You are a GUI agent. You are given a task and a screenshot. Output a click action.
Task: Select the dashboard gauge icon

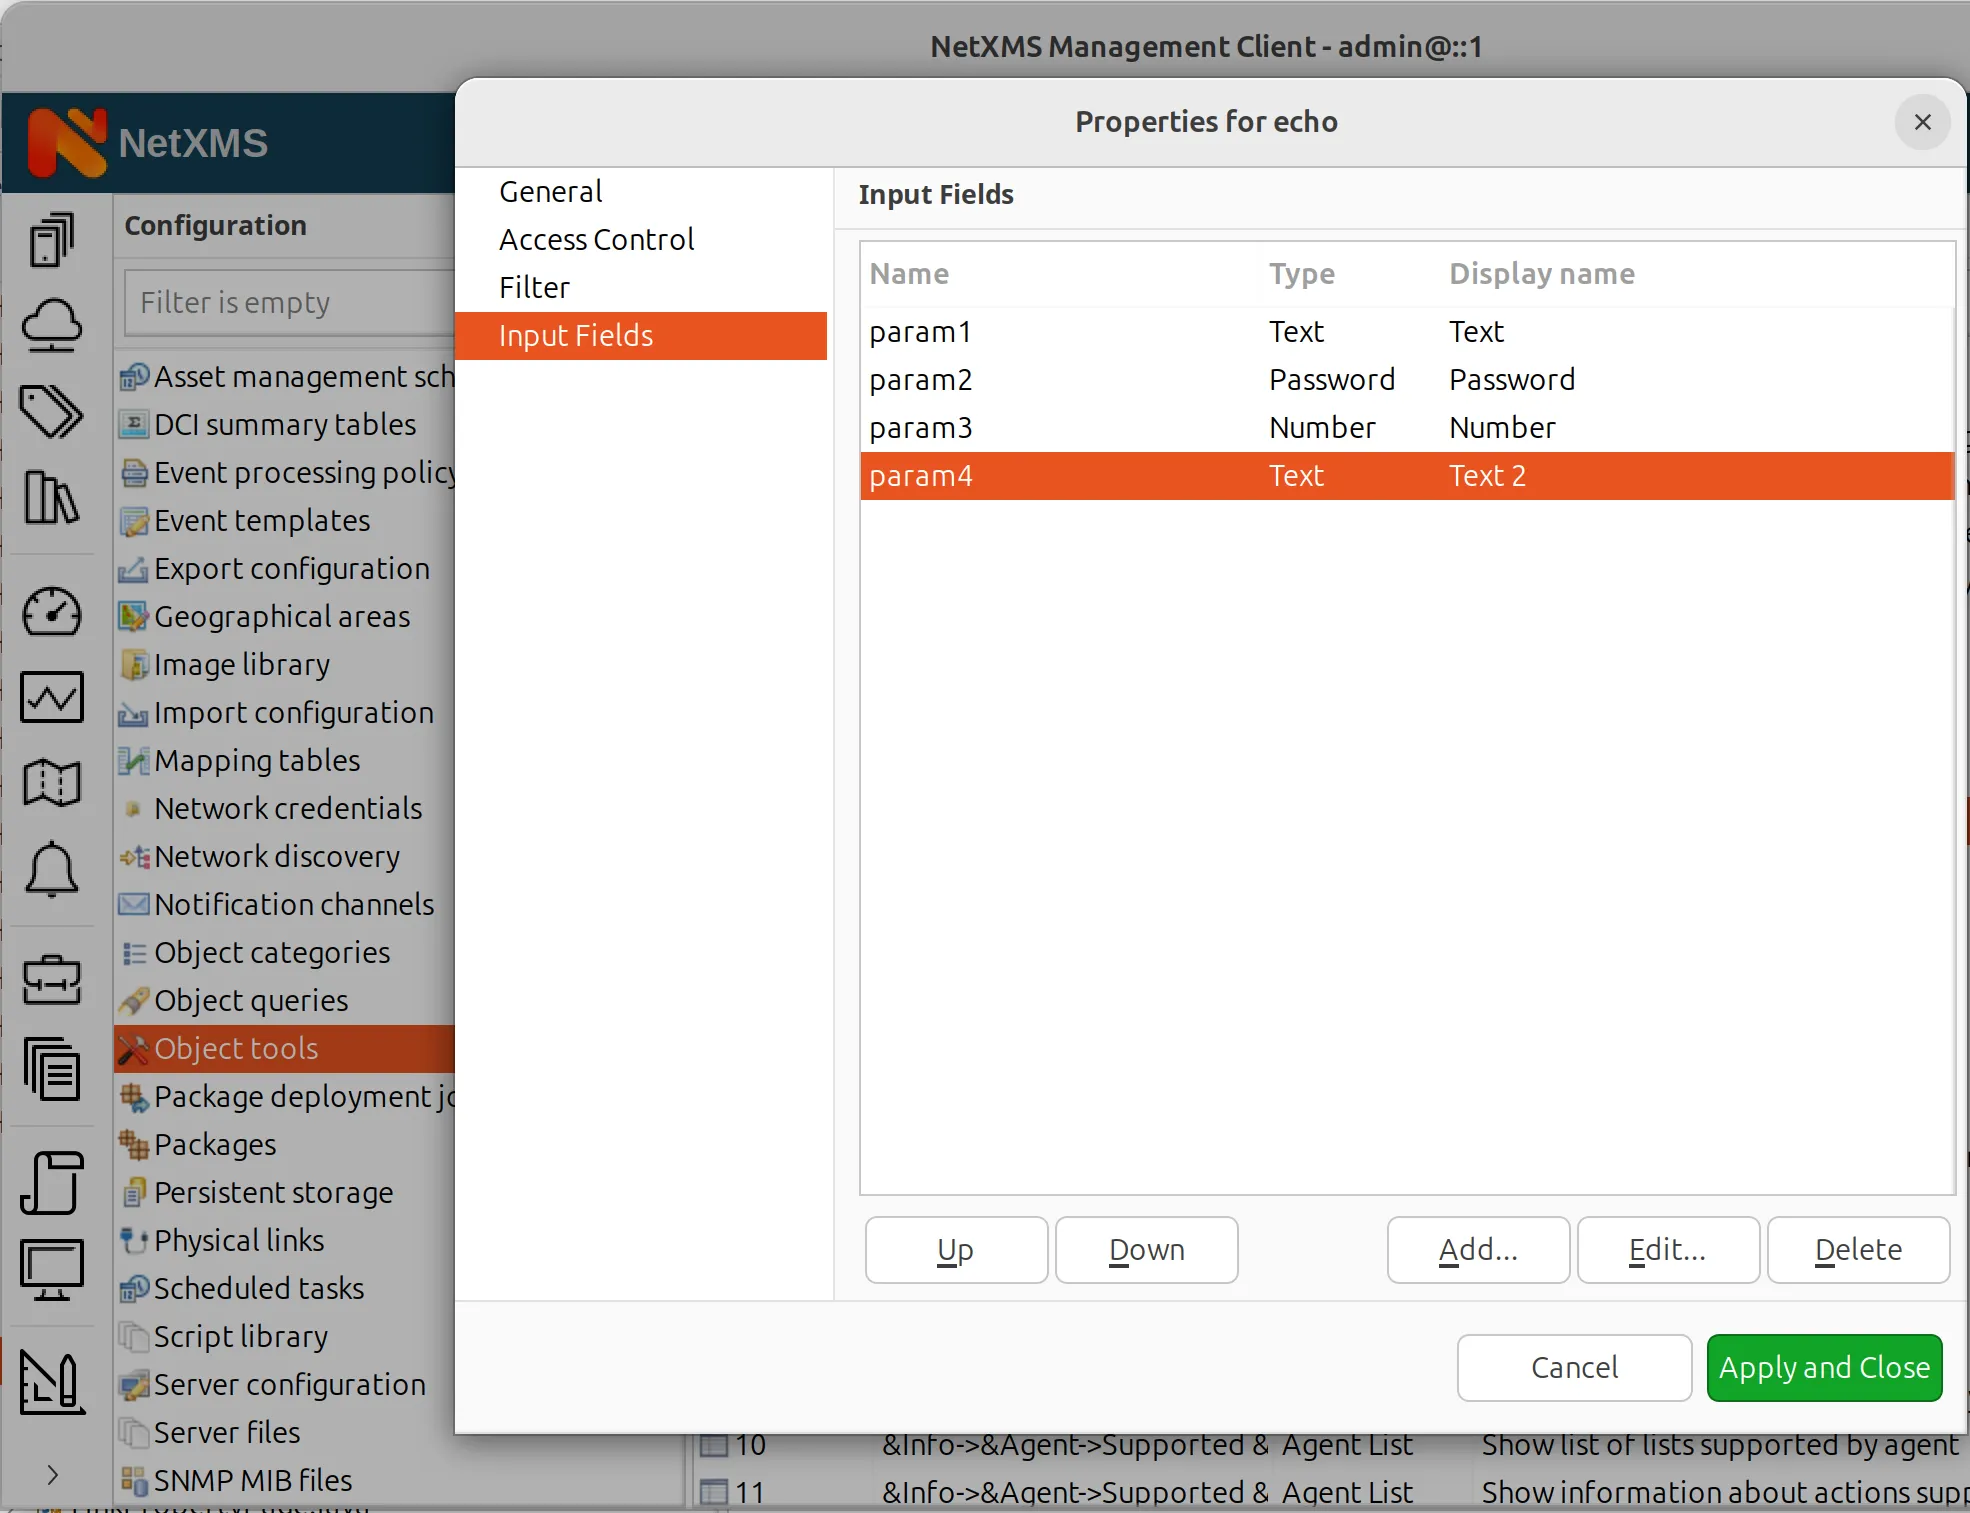pos(52,612)
